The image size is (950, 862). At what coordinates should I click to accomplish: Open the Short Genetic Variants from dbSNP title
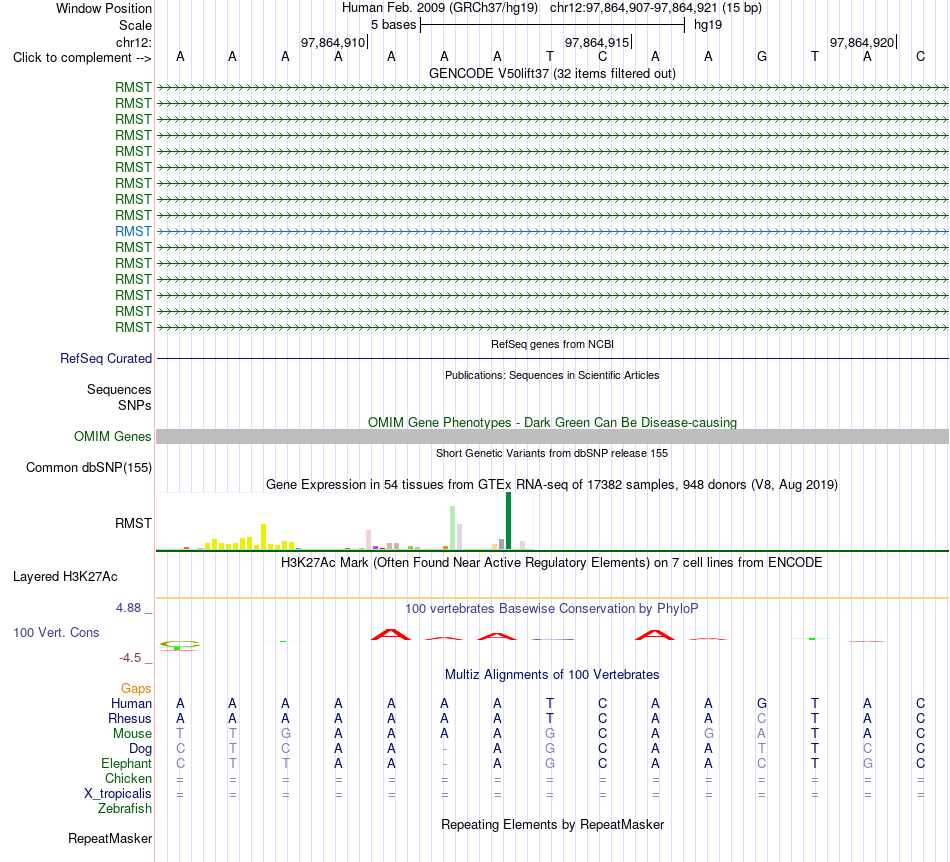coord(552,453)
